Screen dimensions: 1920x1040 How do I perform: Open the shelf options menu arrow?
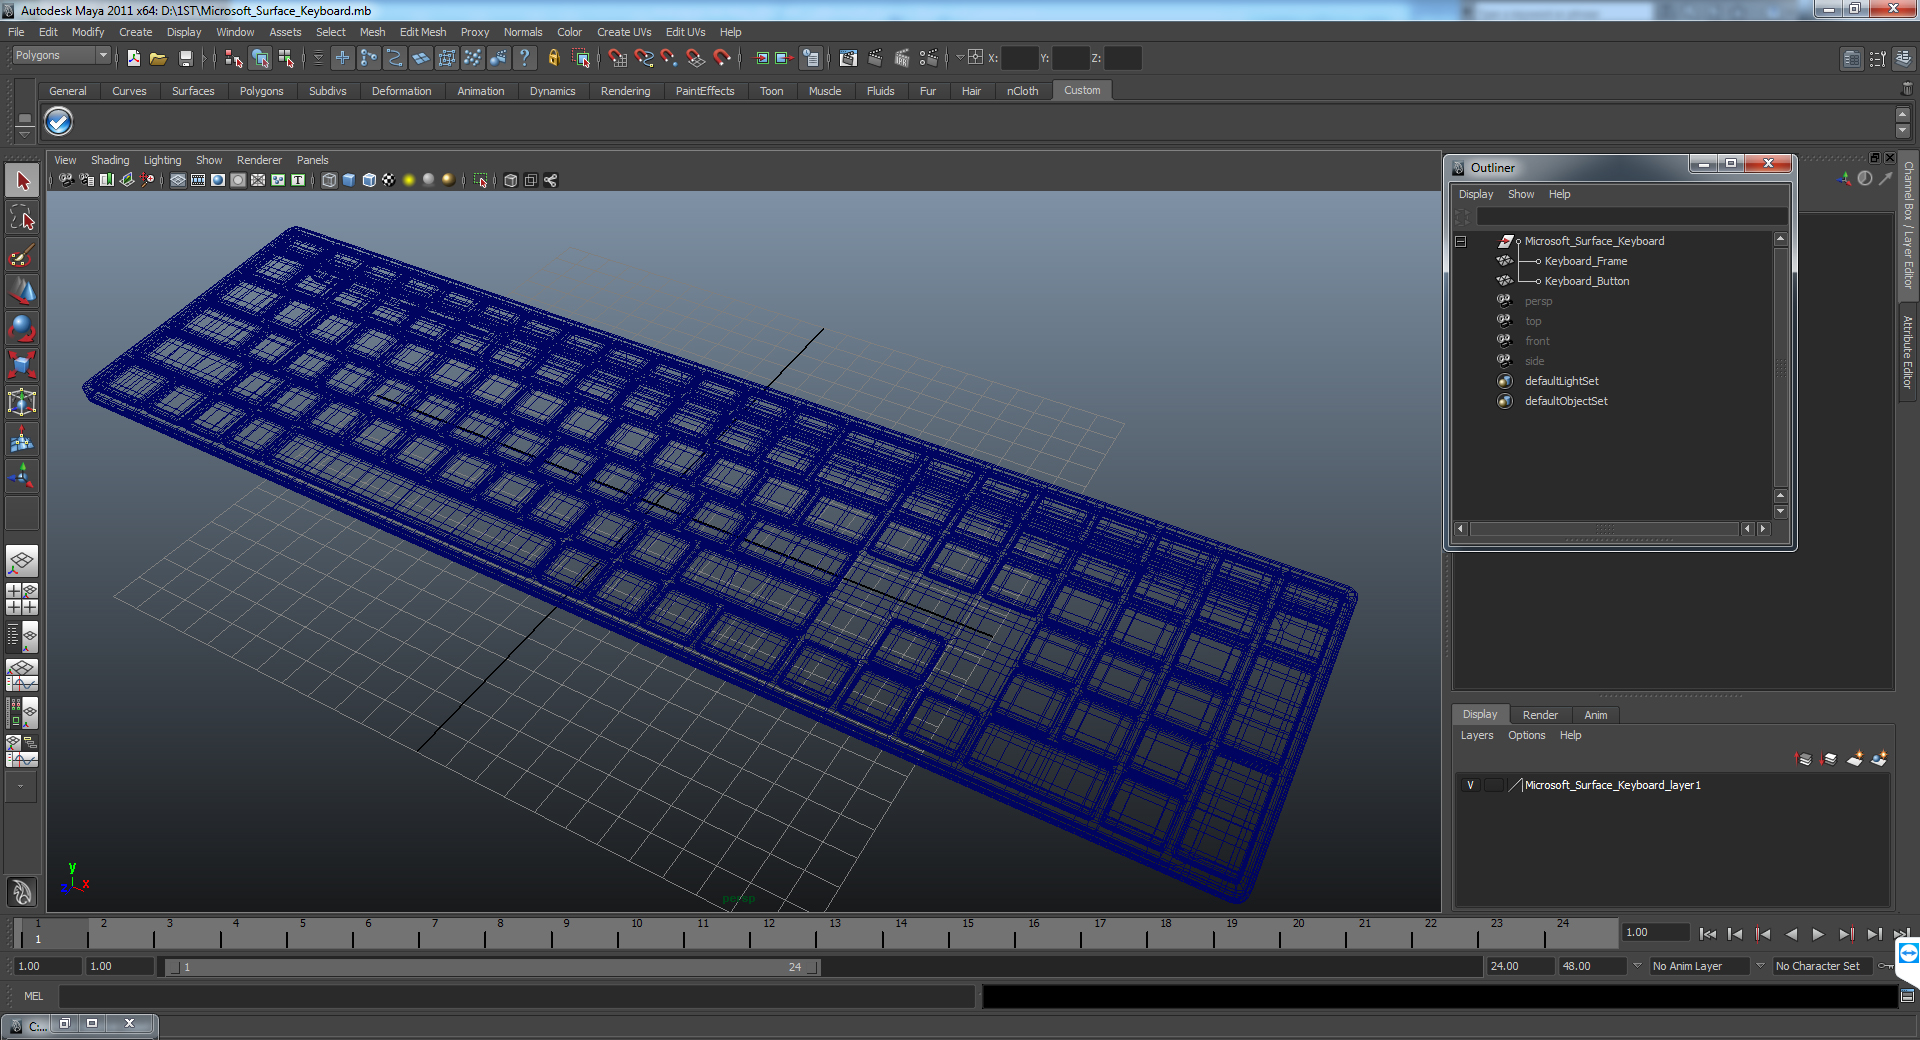(25, 133)
